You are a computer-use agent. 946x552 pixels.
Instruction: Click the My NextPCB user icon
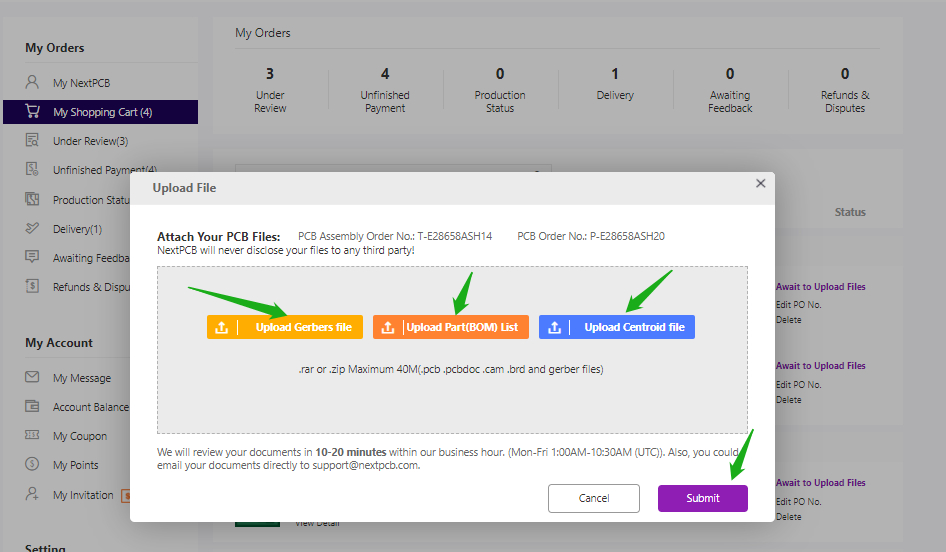pyautogui.click(x=33, y=83)
